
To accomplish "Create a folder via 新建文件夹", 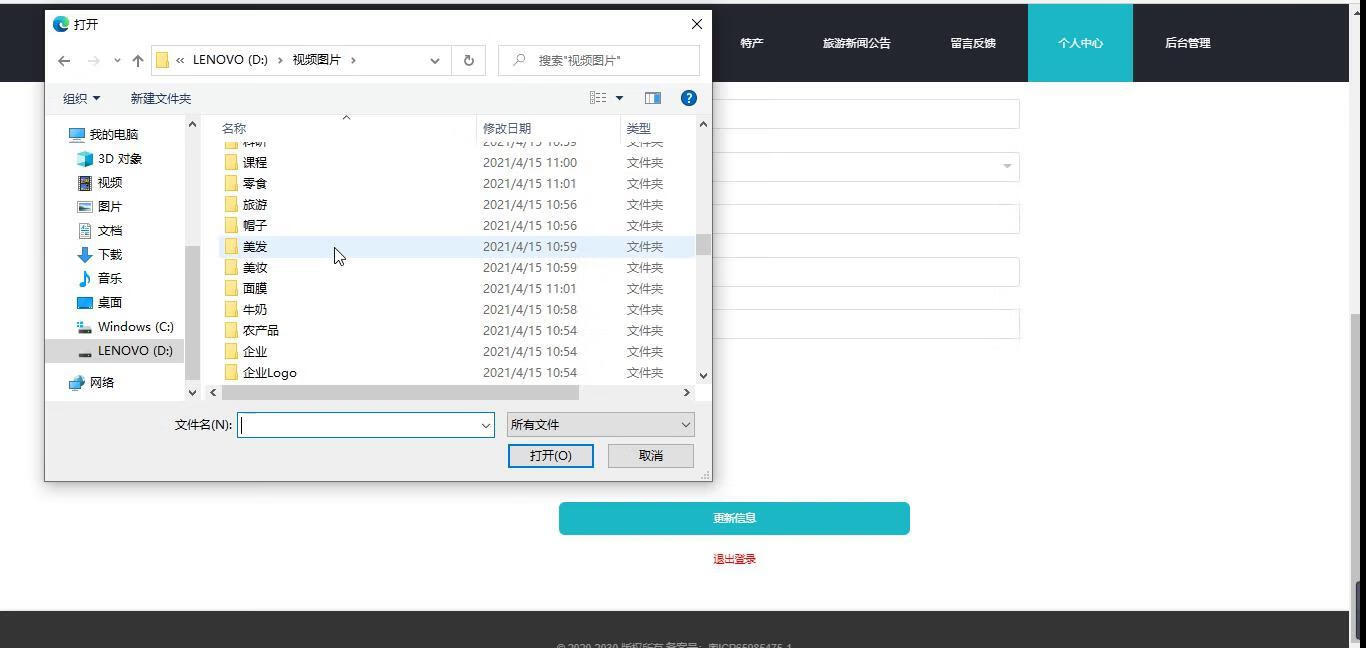I will point(160,98).
